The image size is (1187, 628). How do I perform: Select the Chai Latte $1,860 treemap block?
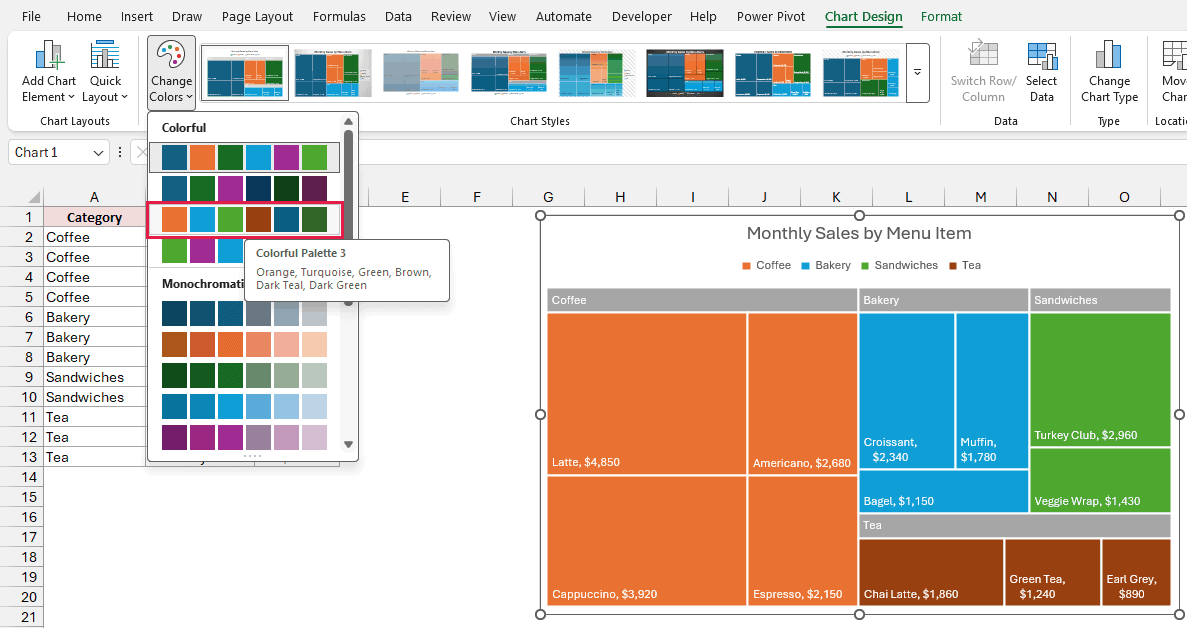[x=931, y=571]
